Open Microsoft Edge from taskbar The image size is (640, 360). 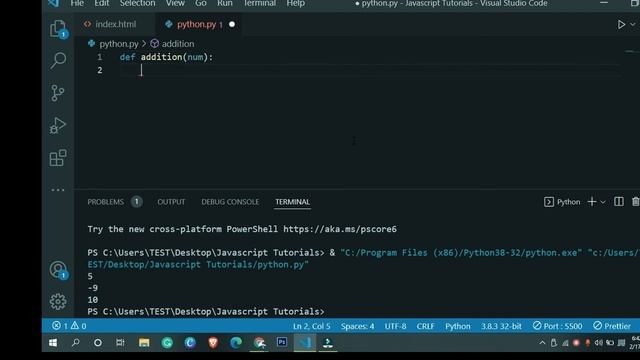tap(236, 343)
